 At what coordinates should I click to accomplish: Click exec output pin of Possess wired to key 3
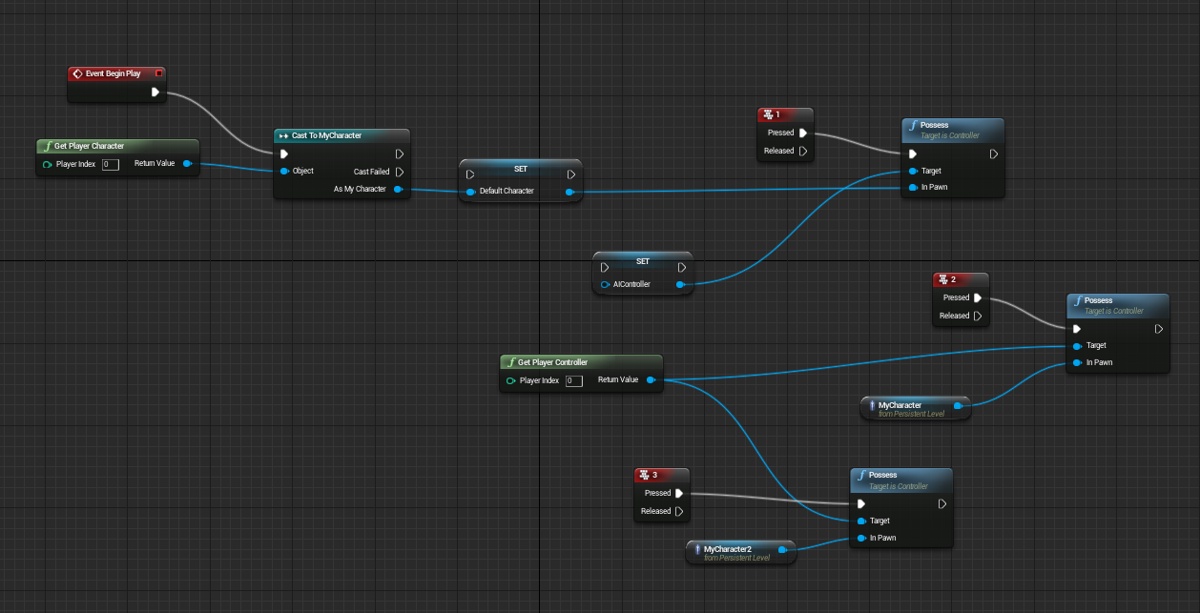pos(943,504)
